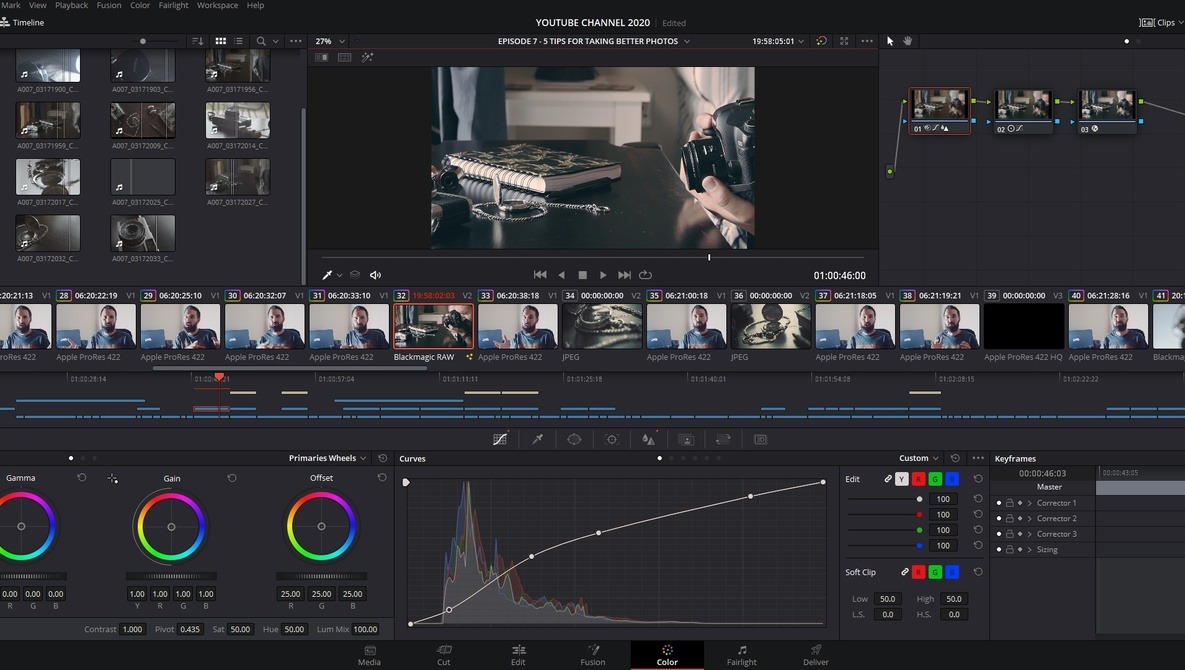Toggle the red channel in Edit curves
This screenshot has height=670, width=1185.
coord(918,479)
